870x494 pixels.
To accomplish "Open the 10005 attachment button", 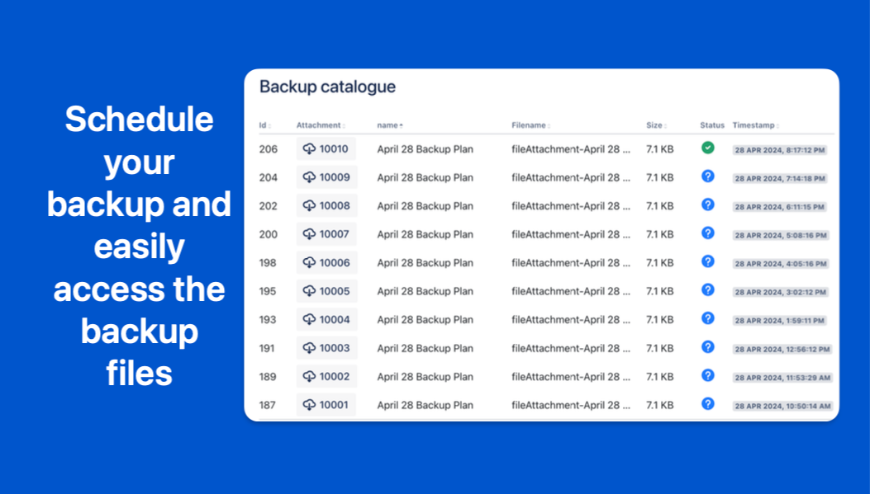I will [326, 291].
